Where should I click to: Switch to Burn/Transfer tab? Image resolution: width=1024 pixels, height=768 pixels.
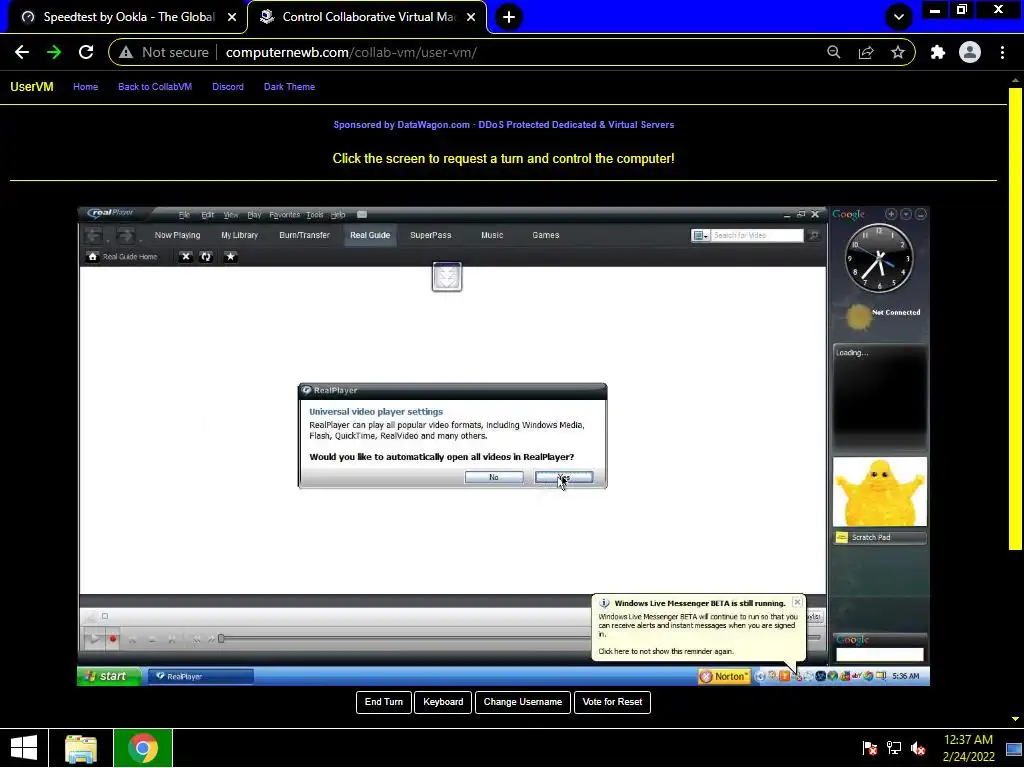coord(304,235)
